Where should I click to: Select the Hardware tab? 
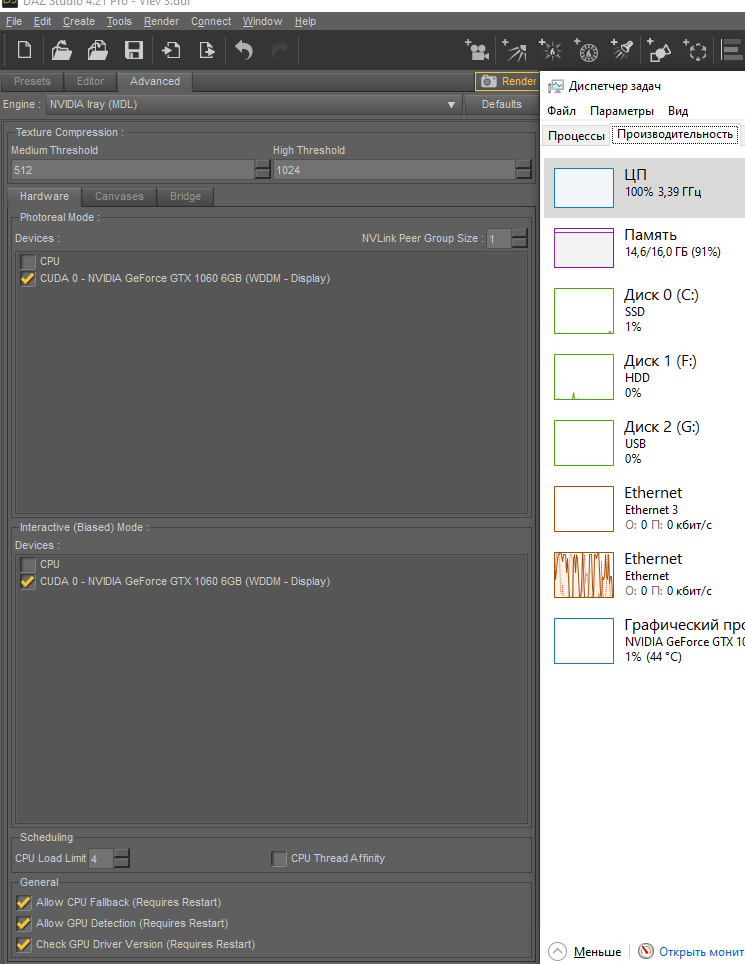[44, 196]
